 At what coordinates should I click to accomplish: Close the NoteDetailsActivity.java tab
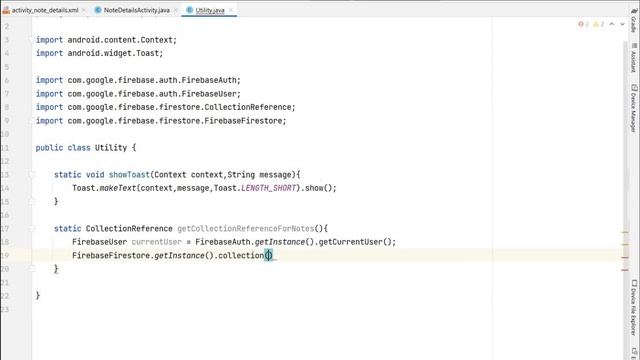175,10
